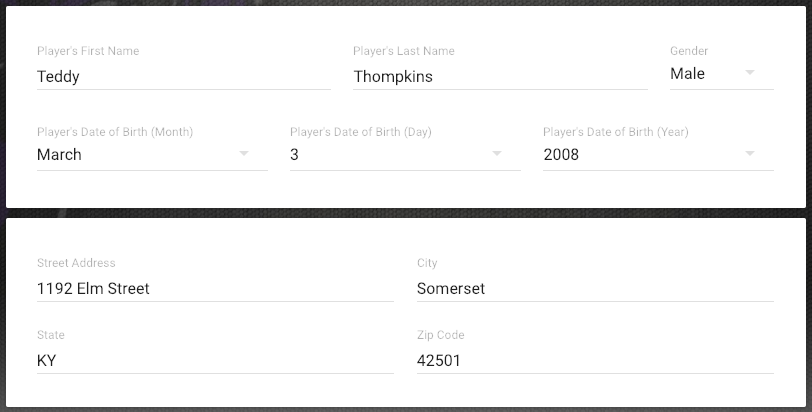Click into the Player's Last Name field
This screenshot has width=812, height=412.
click(499, 77)
